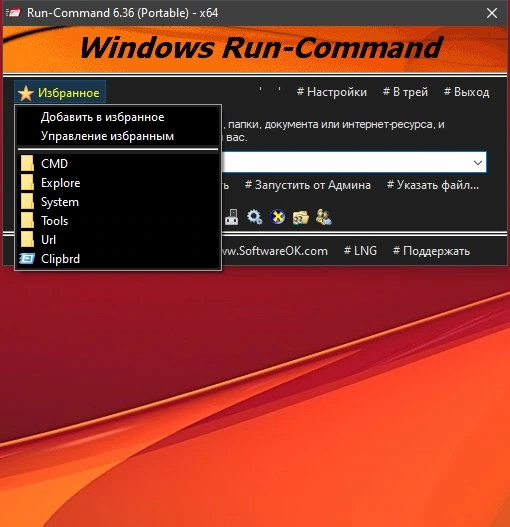Viewport: 510px width, 527px height.
Task: Click the Clipbrd blue icon
Action: click(27, 258)
